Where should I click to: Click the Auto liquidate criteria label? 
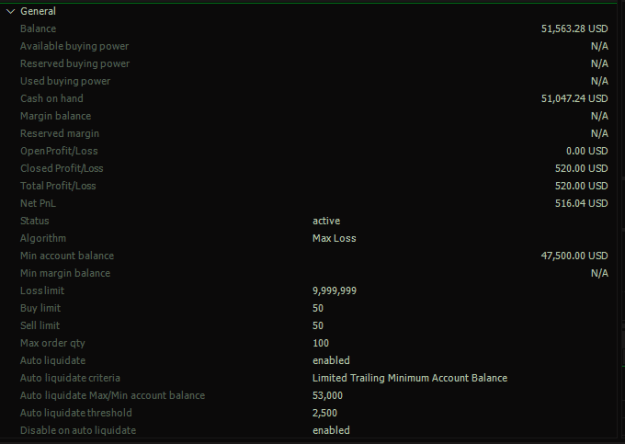(x=70, y=378)
